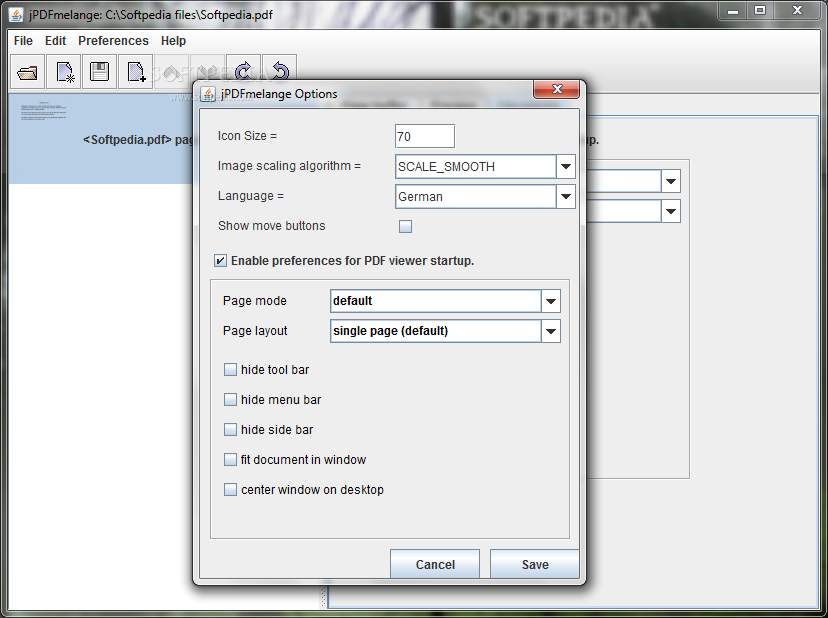Click the 'Language =' label
This screenshot has width=828, height=618.
point(251,196)
